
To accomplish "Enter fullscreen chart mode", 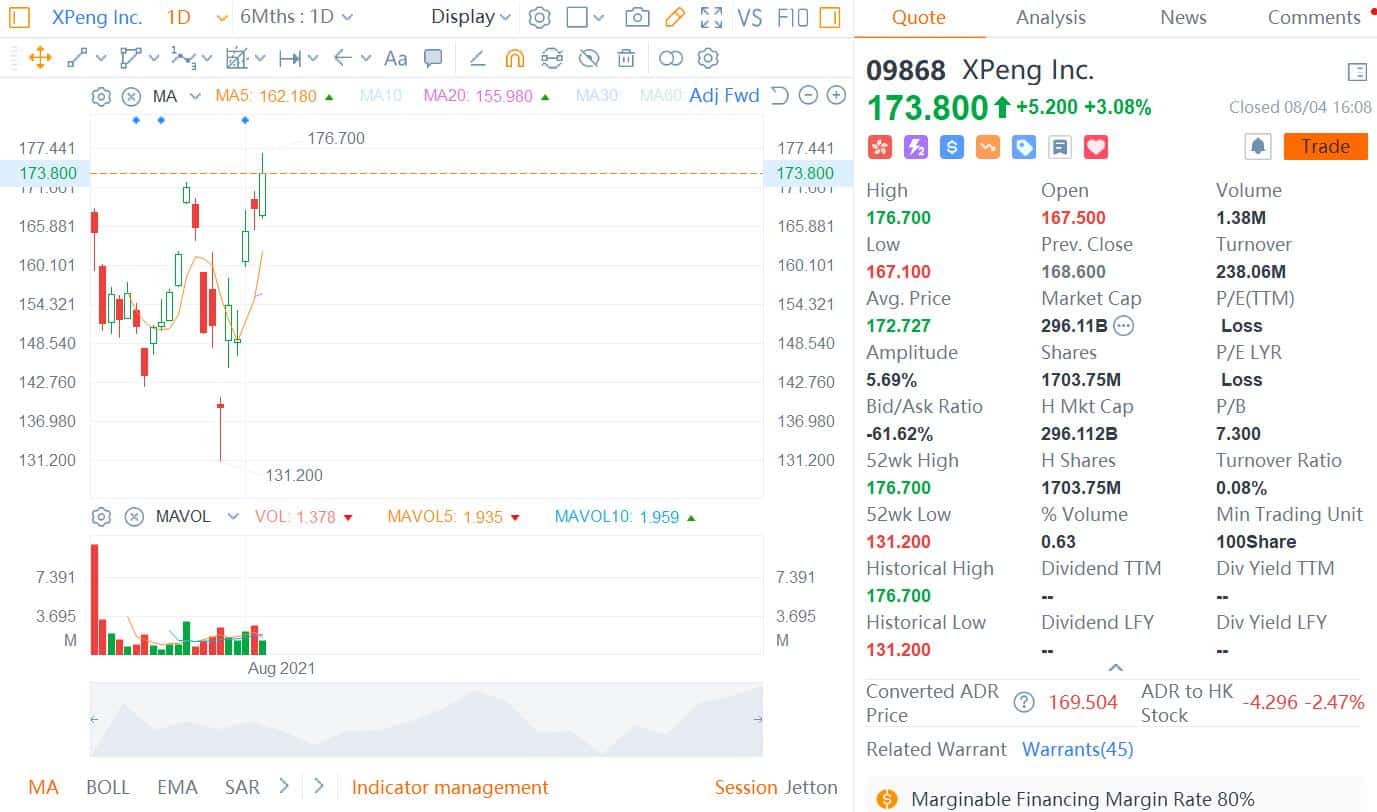I will 711,17.
